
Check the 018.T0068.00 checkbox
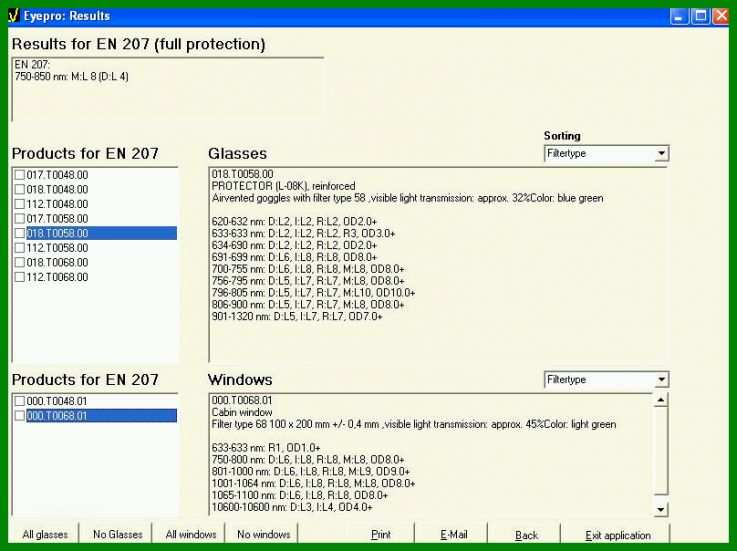pos(20,262)
